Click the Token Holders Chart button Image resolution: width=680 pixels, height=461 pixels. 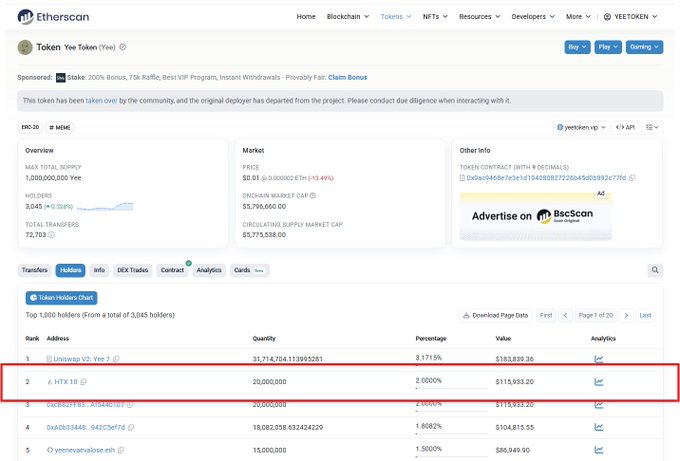61,298
